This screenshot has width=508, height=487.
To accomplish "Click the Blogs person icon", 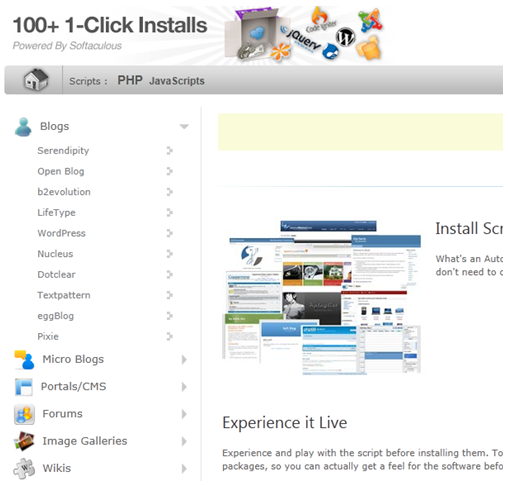I will click(x=23, y=127).
